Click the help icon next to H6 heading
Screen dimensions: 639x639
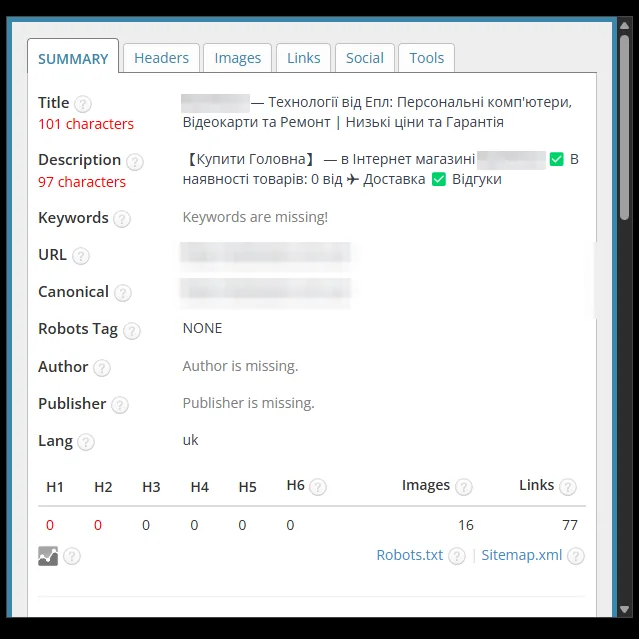point(318,487)
